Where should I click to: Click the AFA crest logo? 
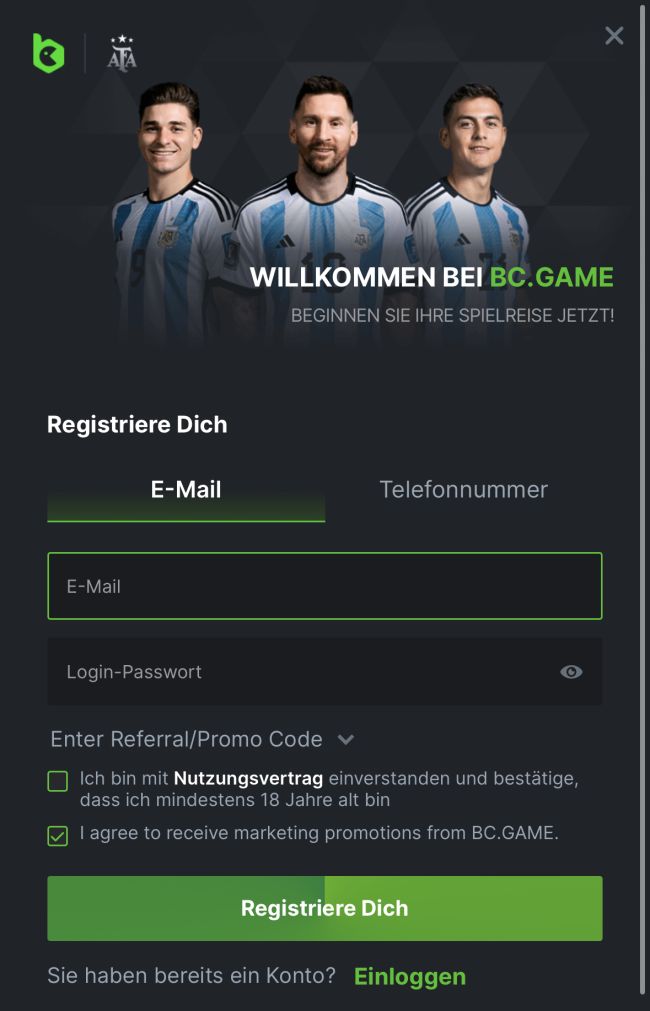(122, 54)
